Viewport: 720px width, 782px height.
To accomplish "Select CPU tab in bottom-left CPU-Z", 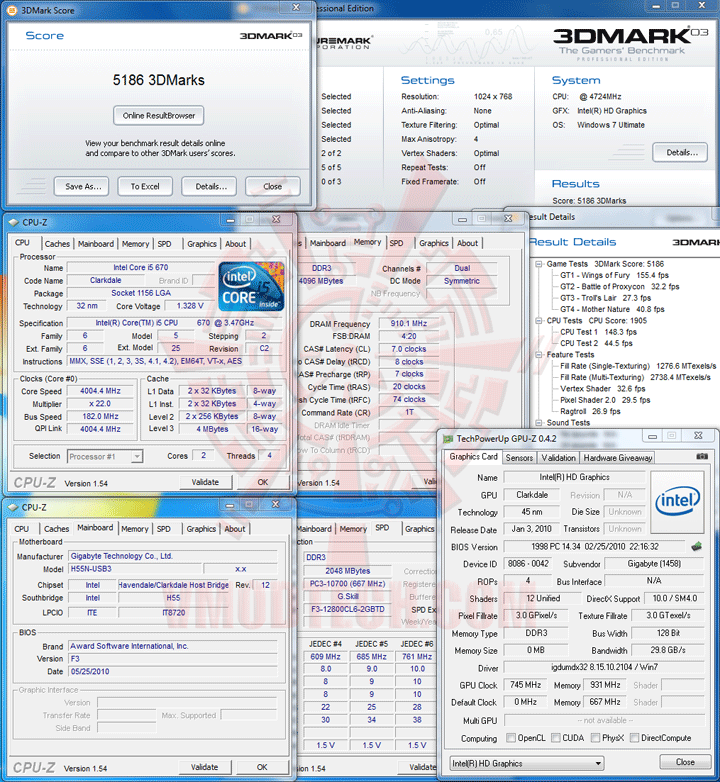I will pos(21,529).
